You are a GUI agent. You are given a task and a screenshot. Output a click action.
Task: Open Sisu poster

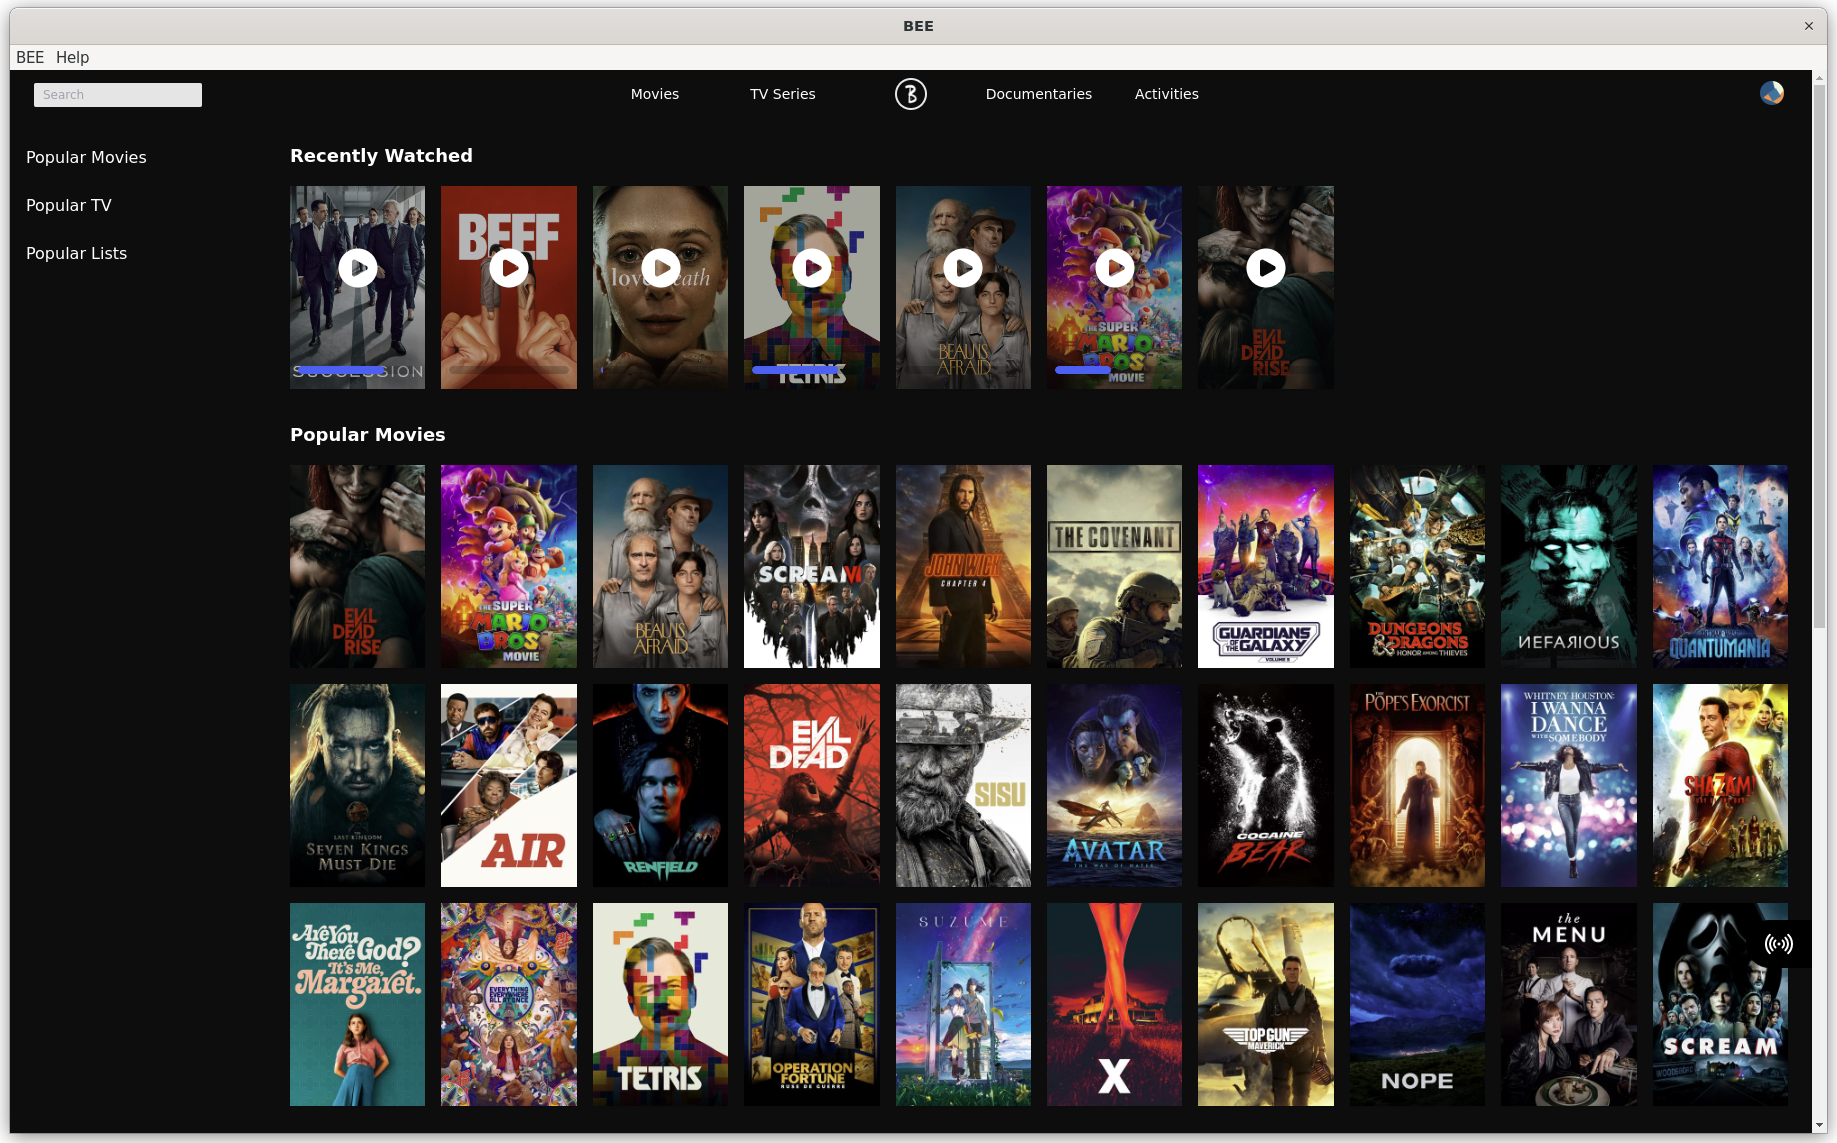tap(963, 785)
